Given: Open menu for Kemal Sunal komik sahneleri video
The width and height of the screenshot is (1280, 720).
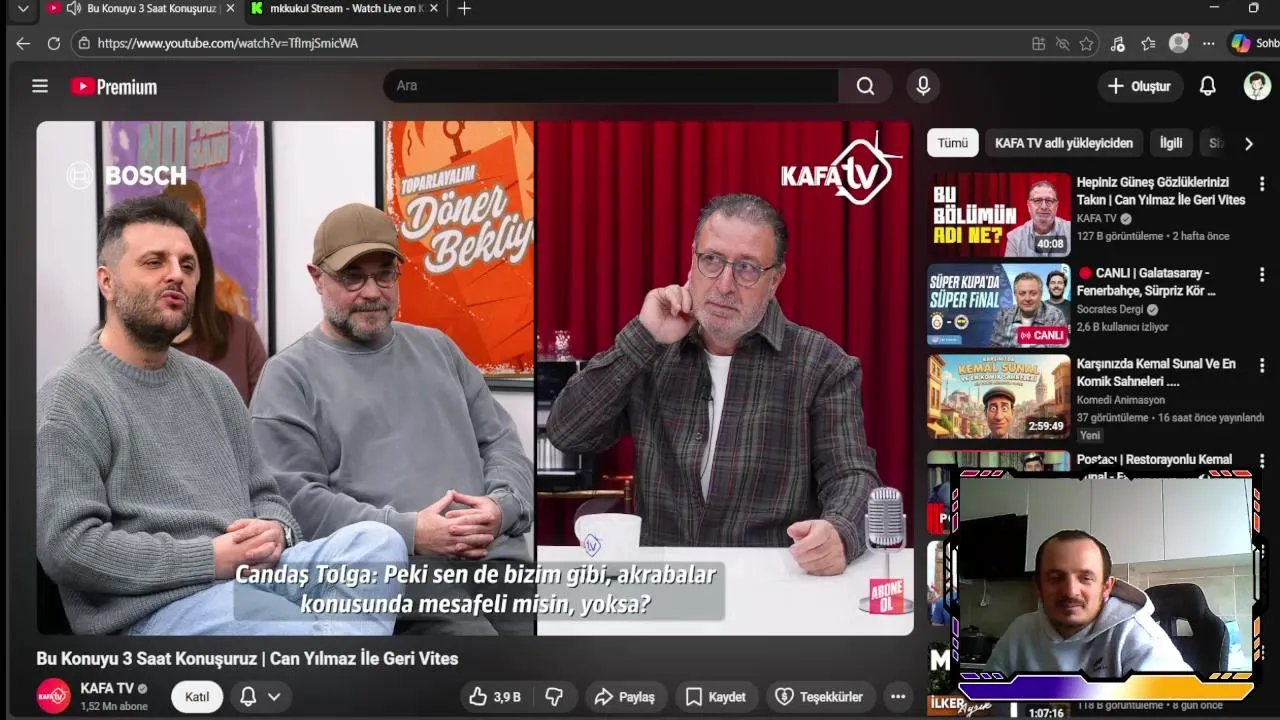Looking at the screenshot, I should pyautogui.click(x=1262, y=366).
